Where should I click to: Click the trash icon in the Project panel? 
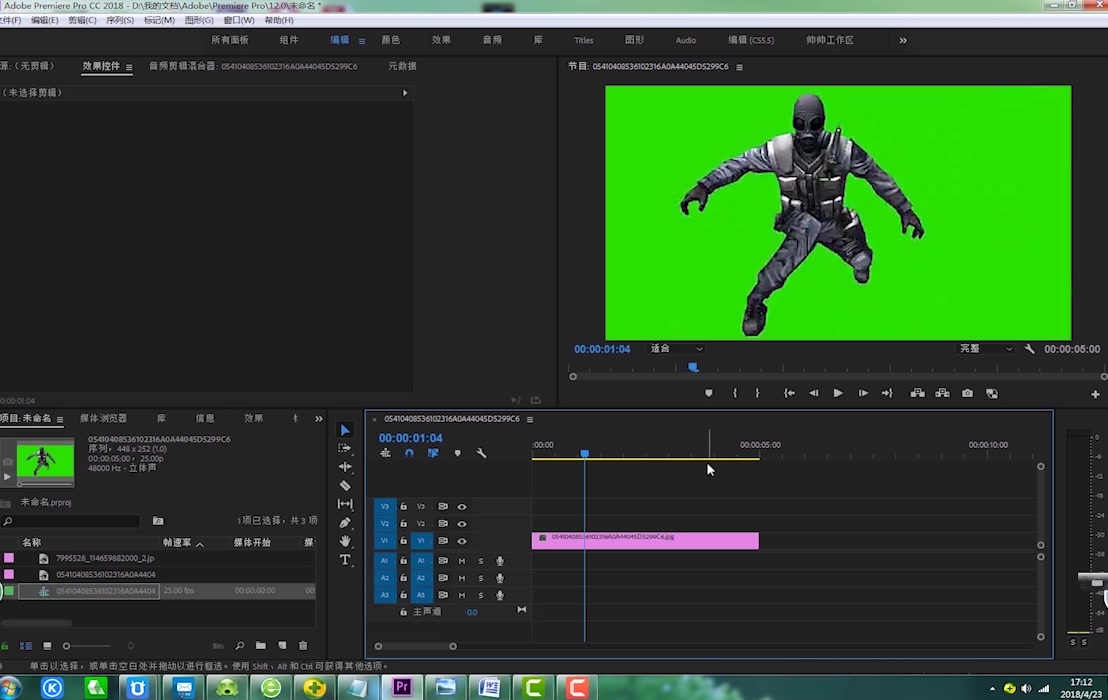pyautogui.click(x=303, y=646)
